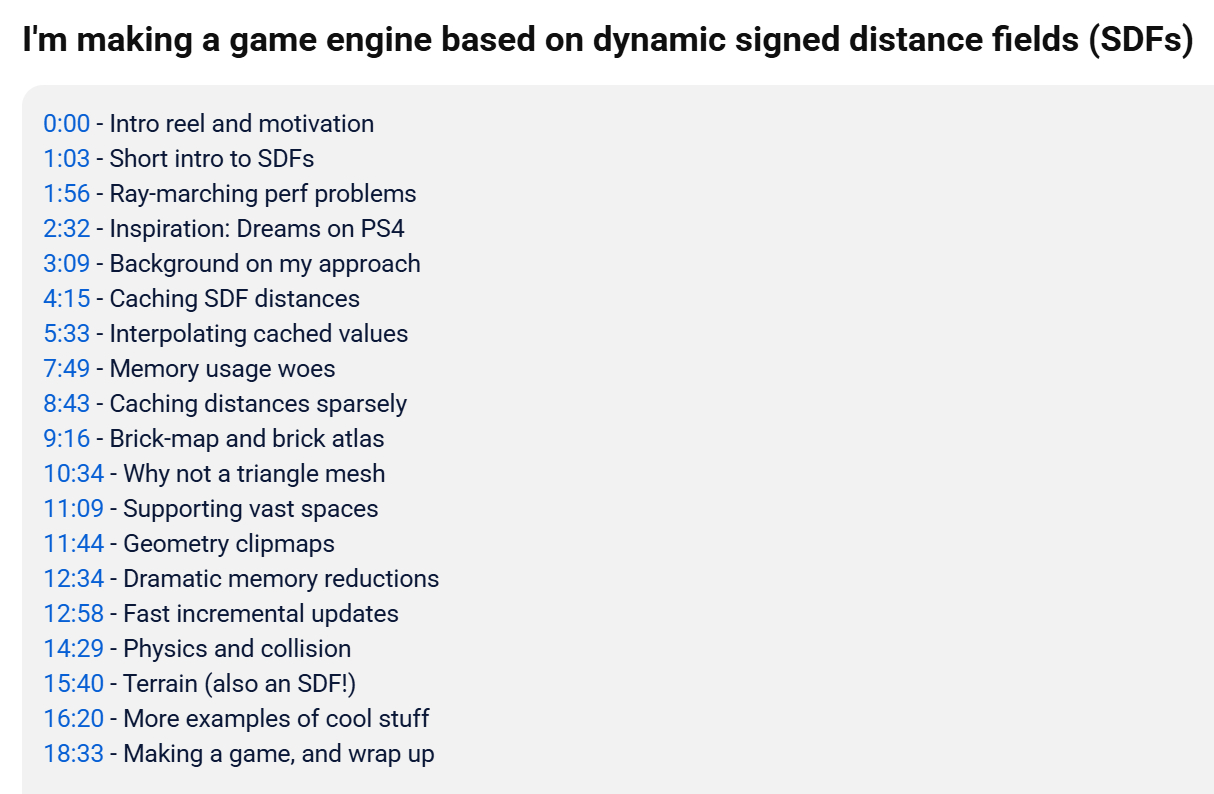Image resolution: width=1214 pixels, height=794 pixels.
Task: Jump to 11:09 supporting vast spaces
Action: pos(73,509)
